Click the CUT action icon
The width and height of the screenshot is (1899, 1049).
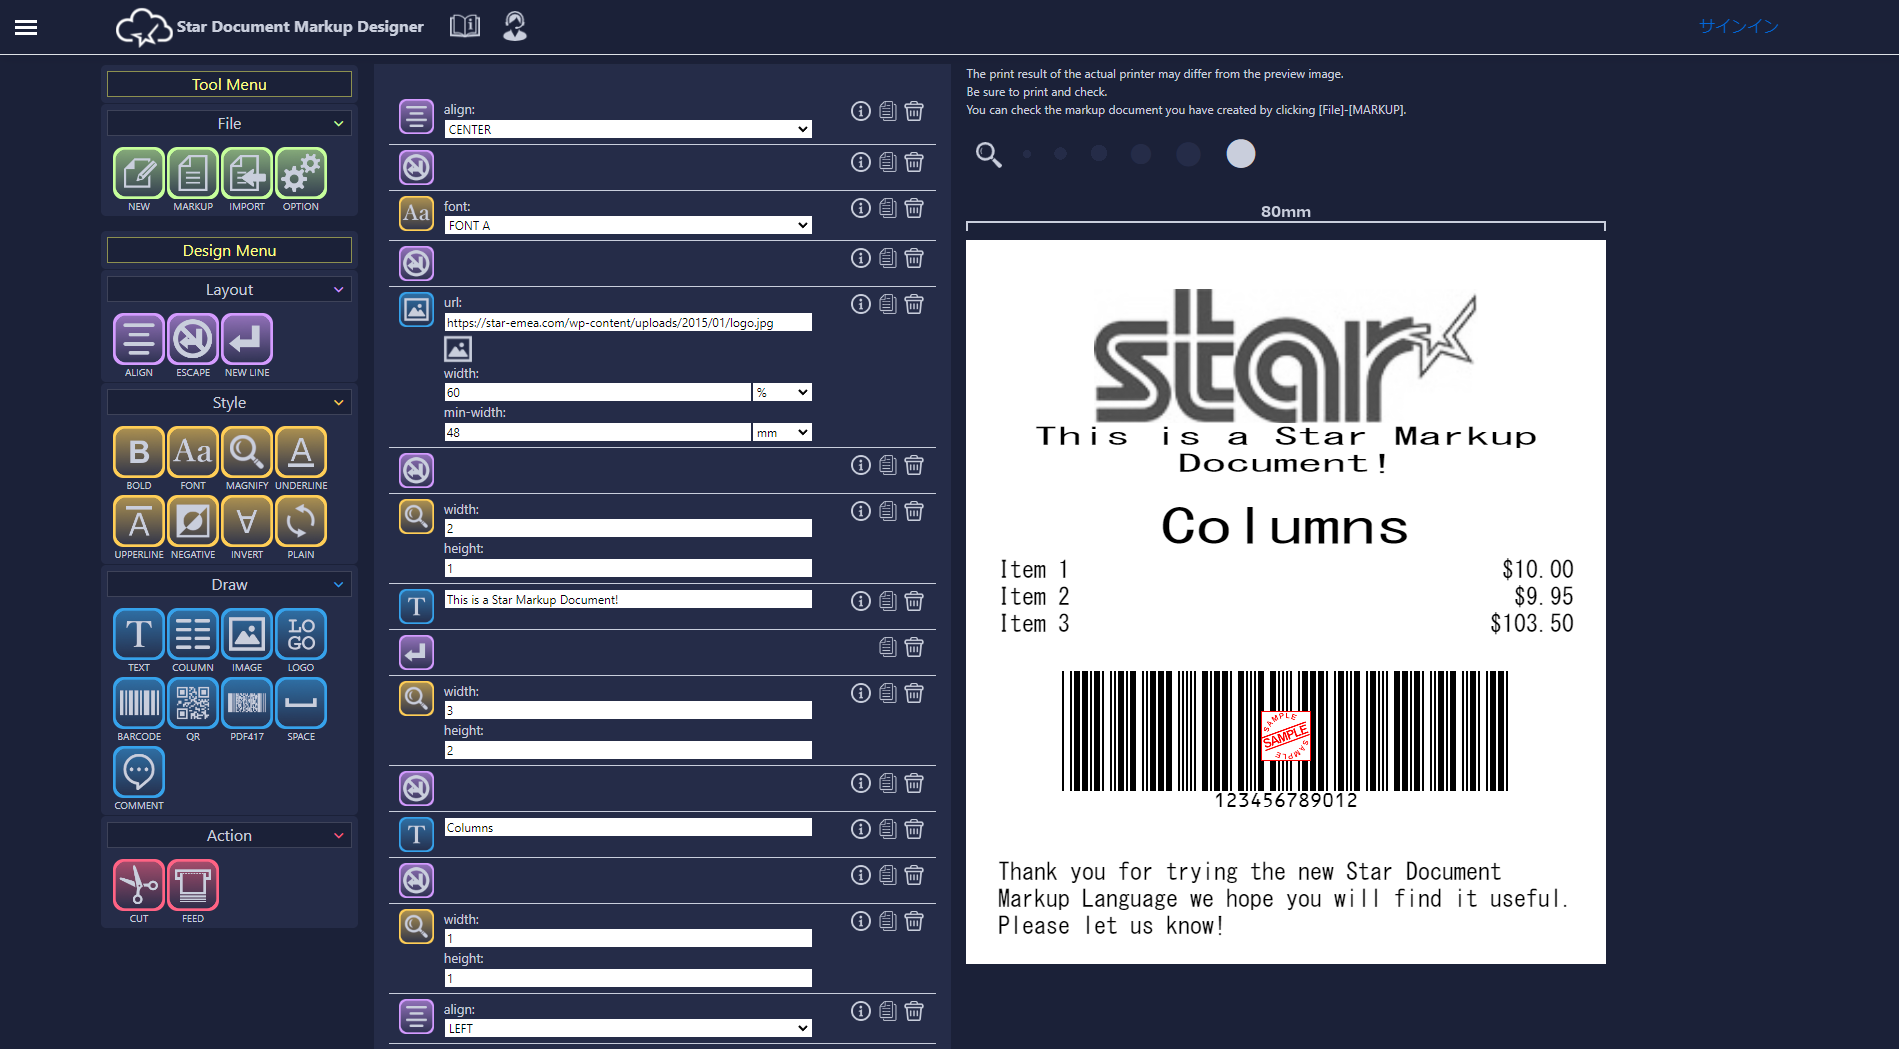click(139, 885)
